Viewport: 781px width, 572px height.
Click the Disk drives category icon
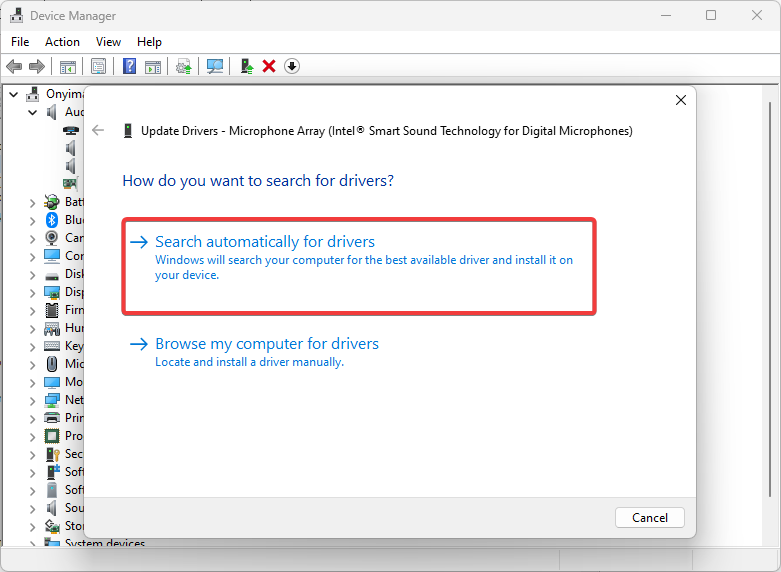click(x=52, y=276)
